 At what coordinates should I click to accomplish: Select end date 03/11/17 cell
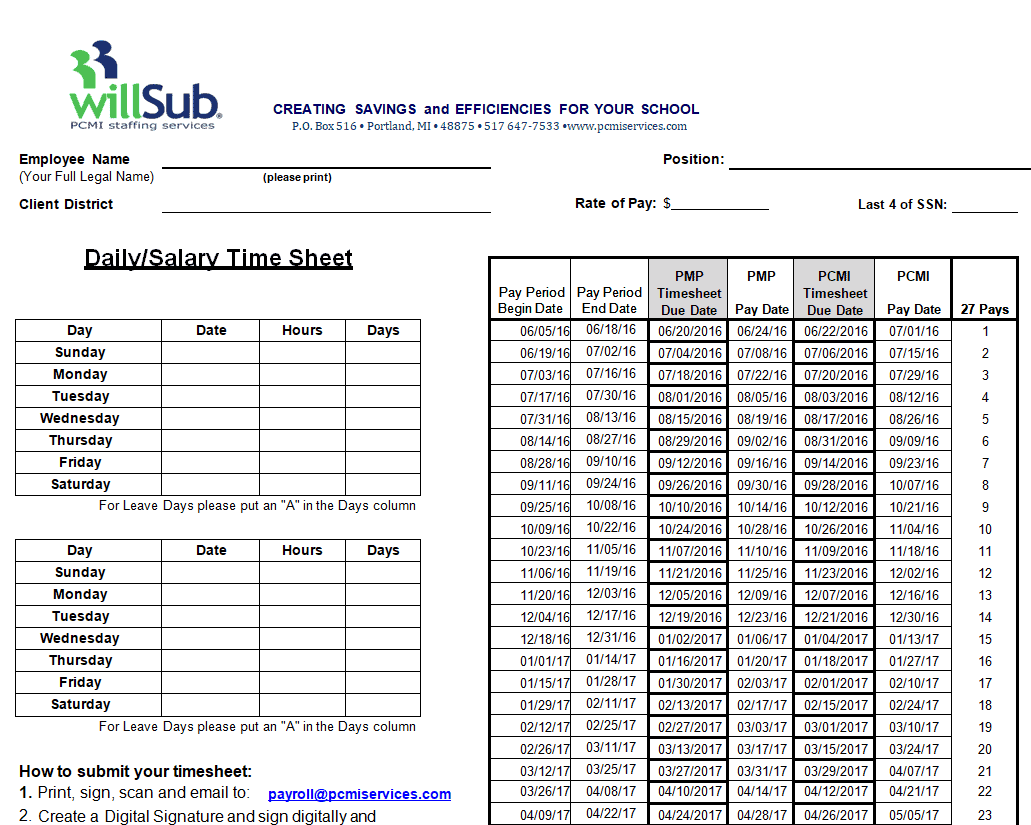pos(610,748)
